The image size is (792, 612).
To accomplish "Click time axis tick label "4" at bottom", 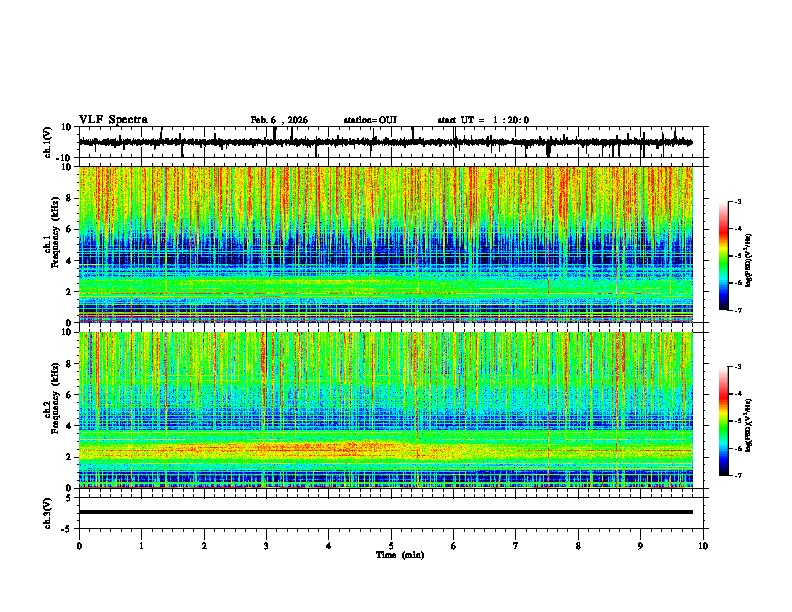I will [329, 546].
